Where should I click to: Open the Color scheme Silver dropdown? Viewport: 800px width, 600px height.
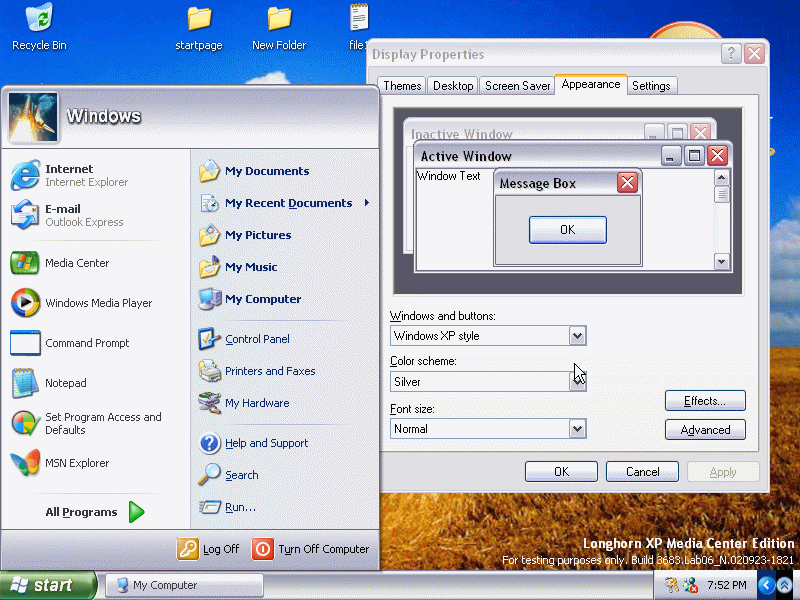pos(577,382)
